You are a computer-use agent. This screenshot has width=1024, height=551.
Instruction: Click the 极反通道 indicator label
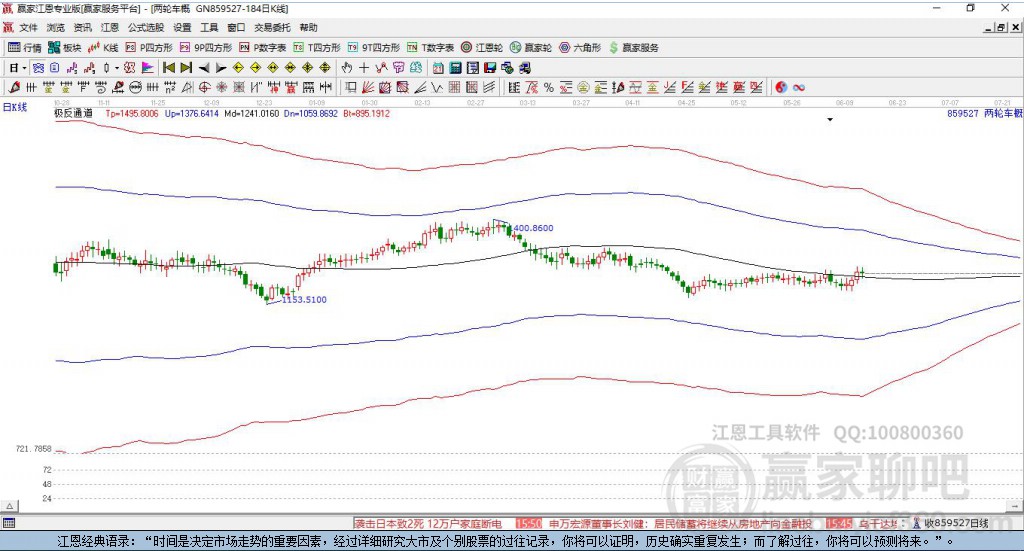(73, 113)
